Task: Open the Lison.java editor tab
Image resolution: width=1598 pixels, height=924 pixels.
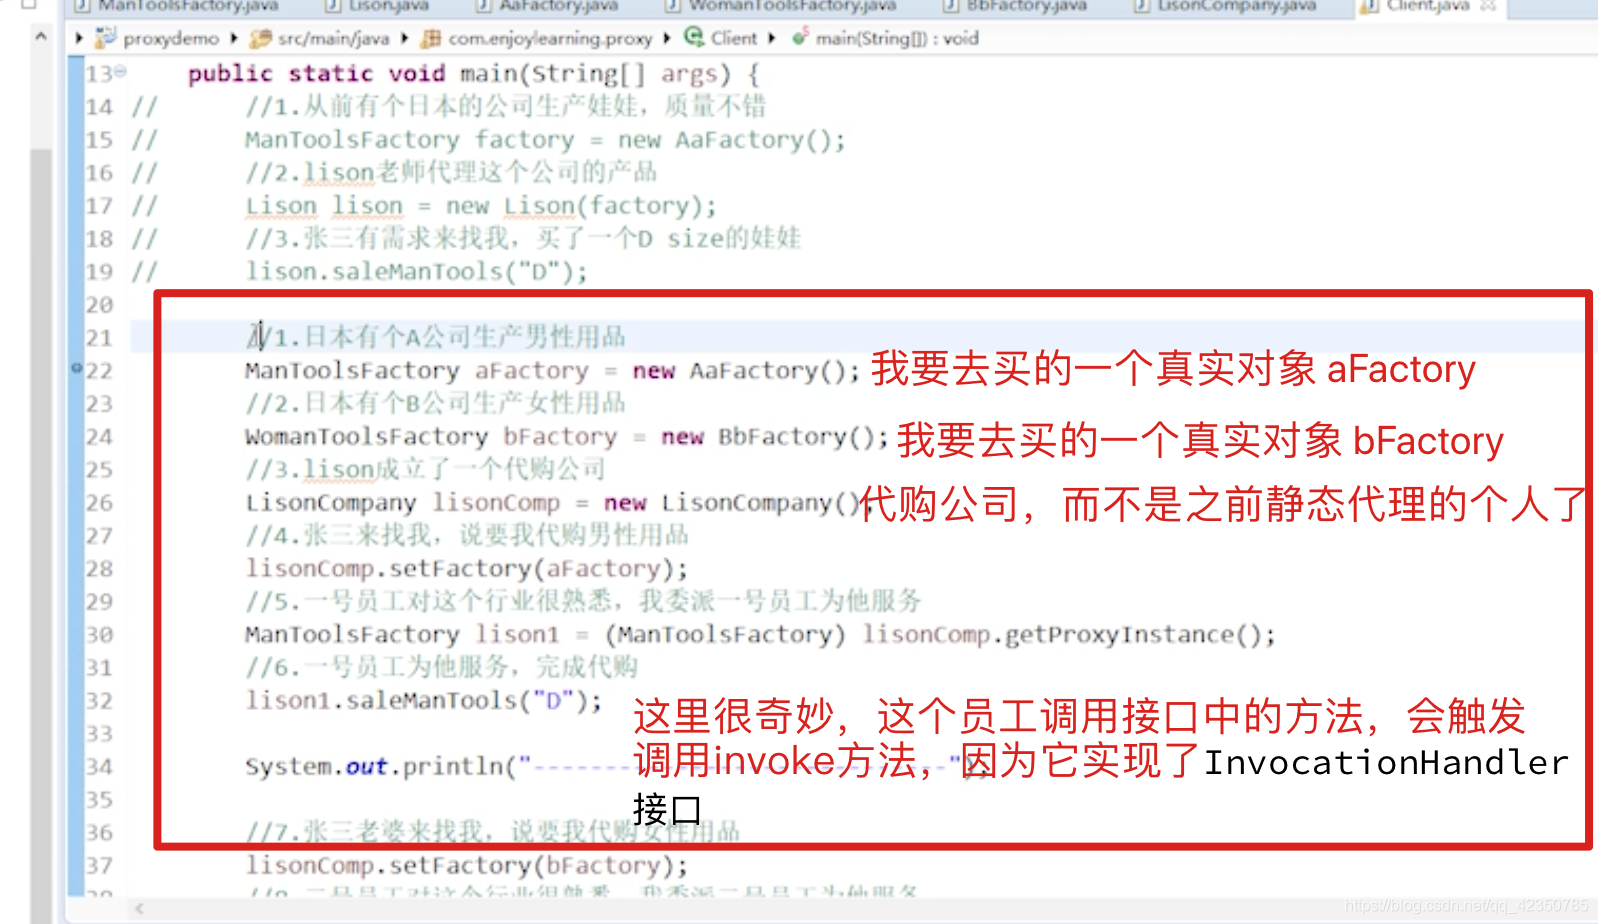Action: (x=377, y=6)
